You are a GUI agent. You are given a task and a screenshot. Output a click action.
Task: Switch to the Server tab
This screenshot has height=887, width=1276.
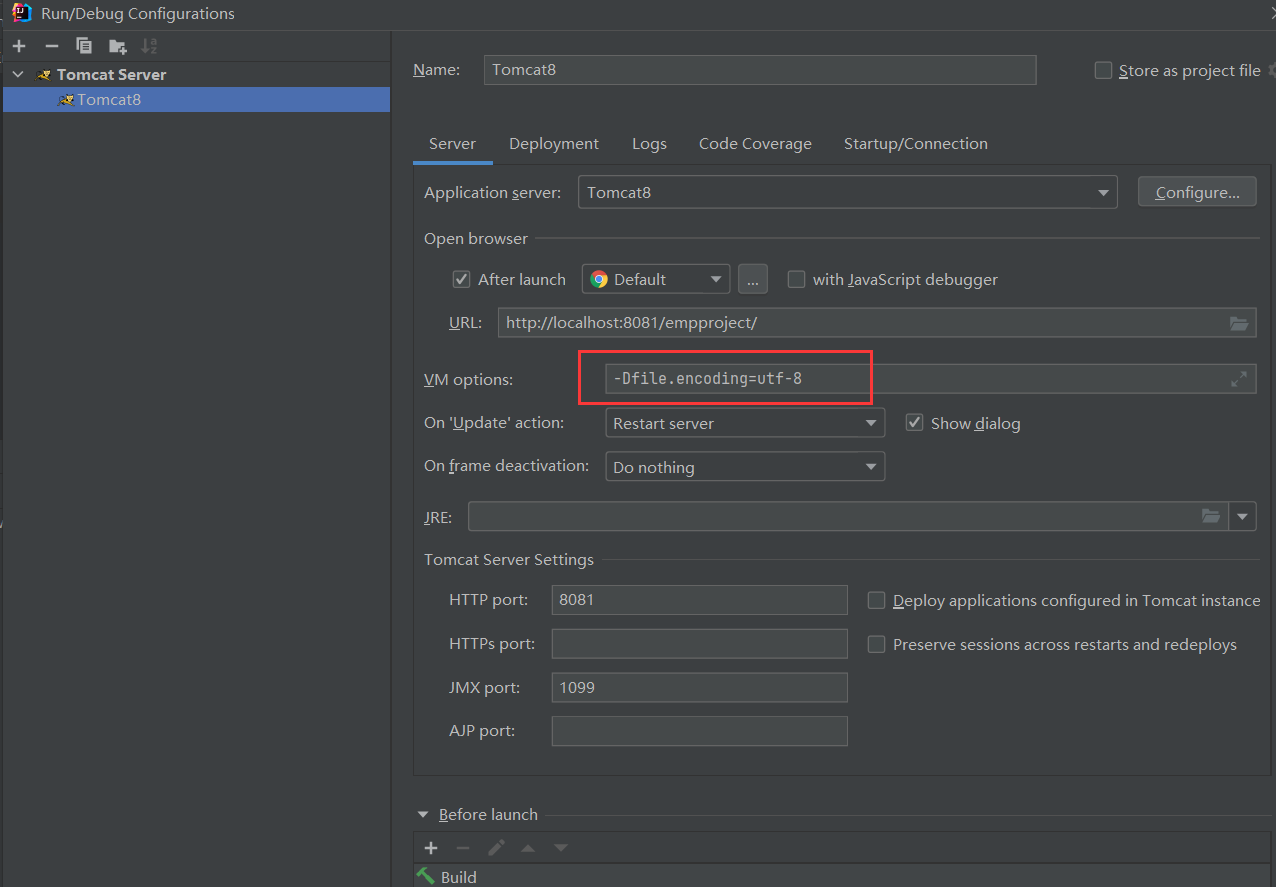click(452, 144)
